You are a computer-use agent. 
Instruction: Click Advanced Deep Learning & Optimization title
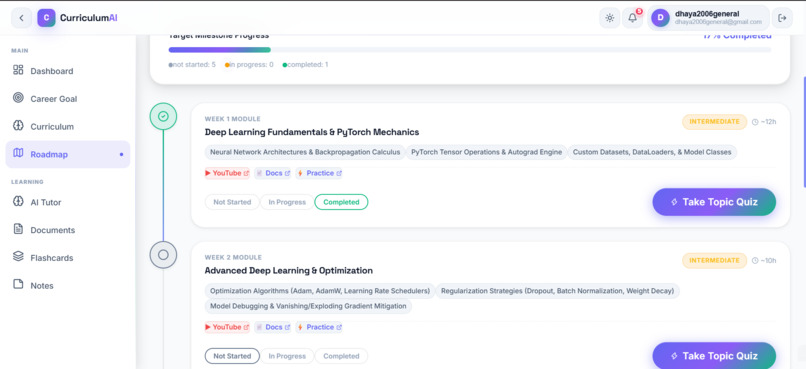(289, 271)
